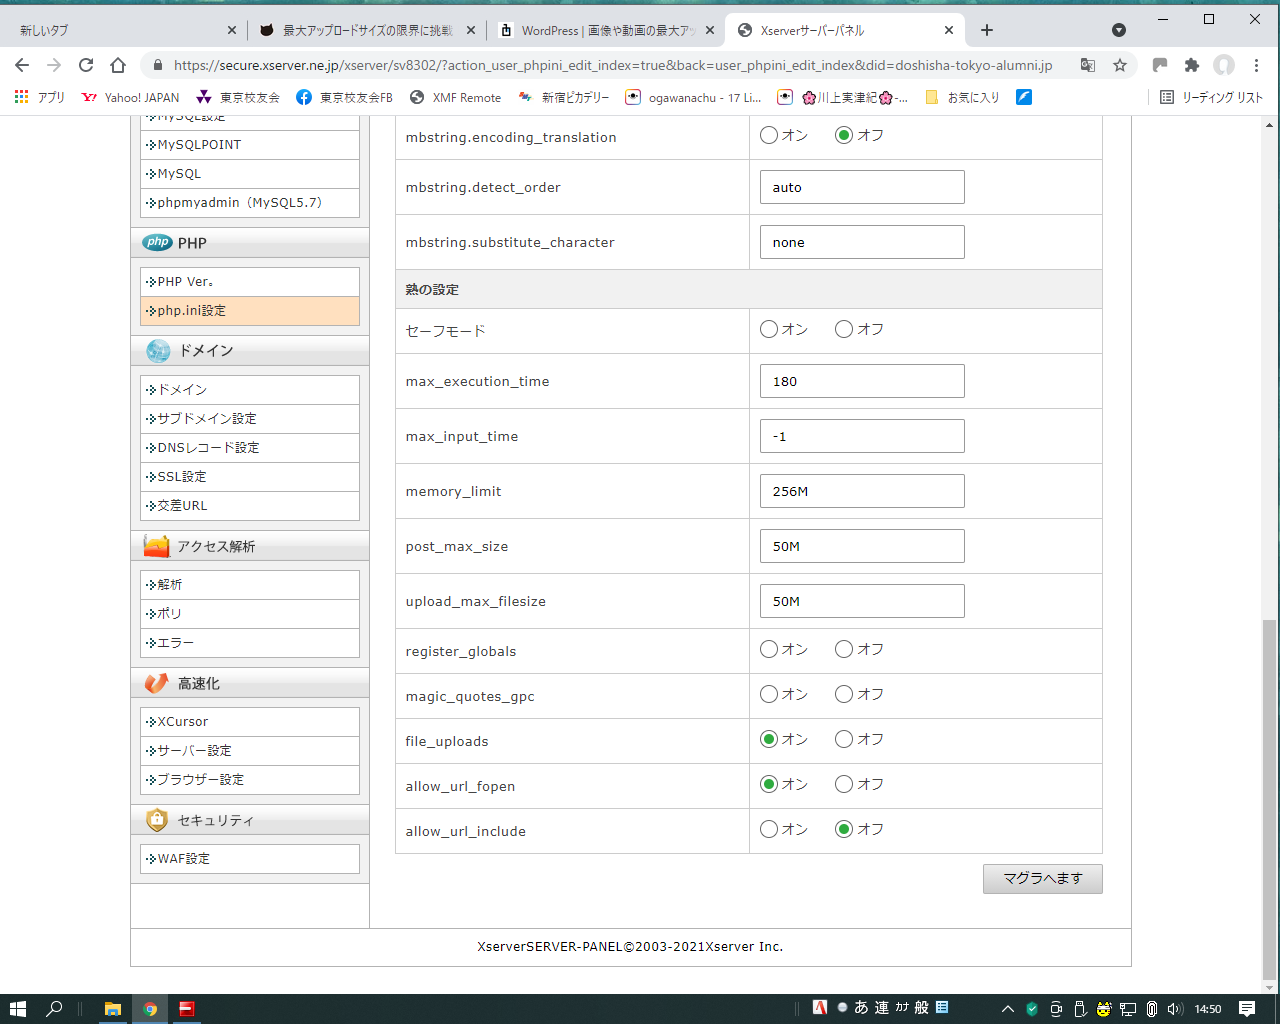The image size is (1280, 1024).
Task: Set file_uploads radio to オフ
Action: [844, 739]
